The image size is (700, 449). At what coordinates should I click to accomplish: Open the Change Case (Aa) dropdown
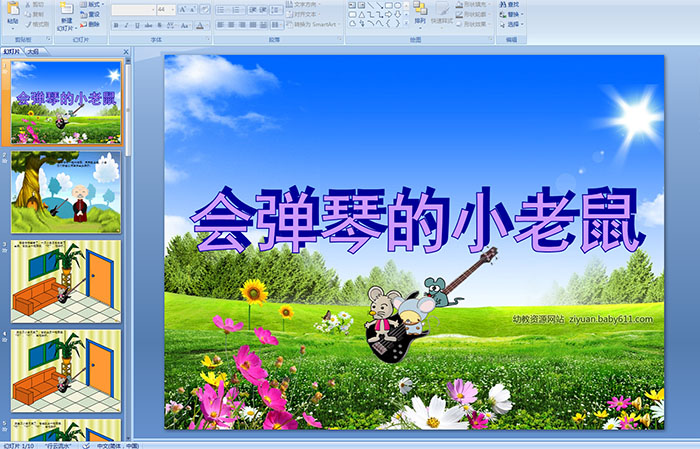[185, 25]
